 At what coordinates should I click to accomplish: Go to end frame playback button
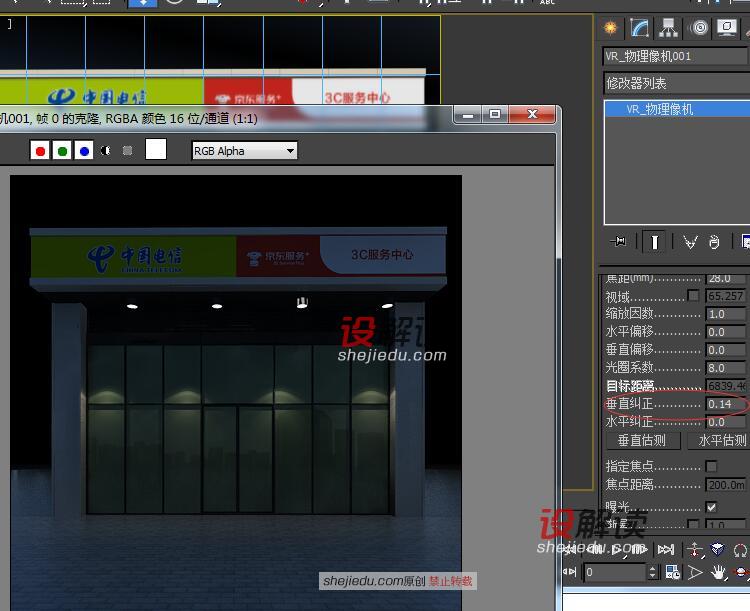click(666, 549)
